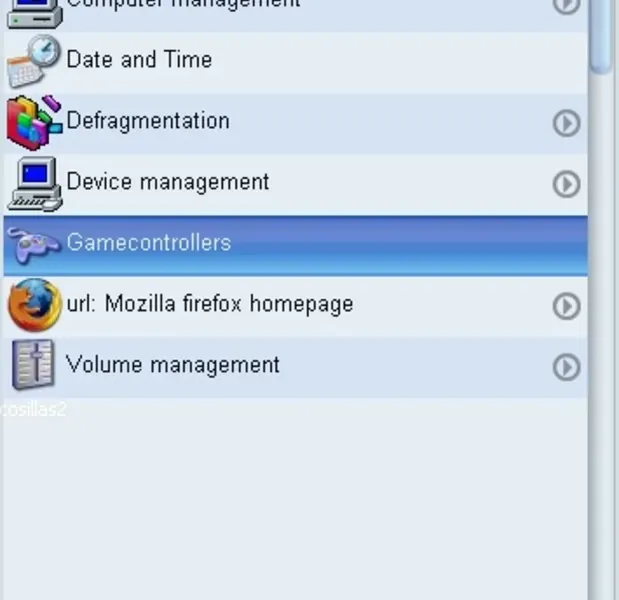Open the Defragmentation text label
Image resolution: width=619 pixels, height=600 pixels.
point(148,121)
